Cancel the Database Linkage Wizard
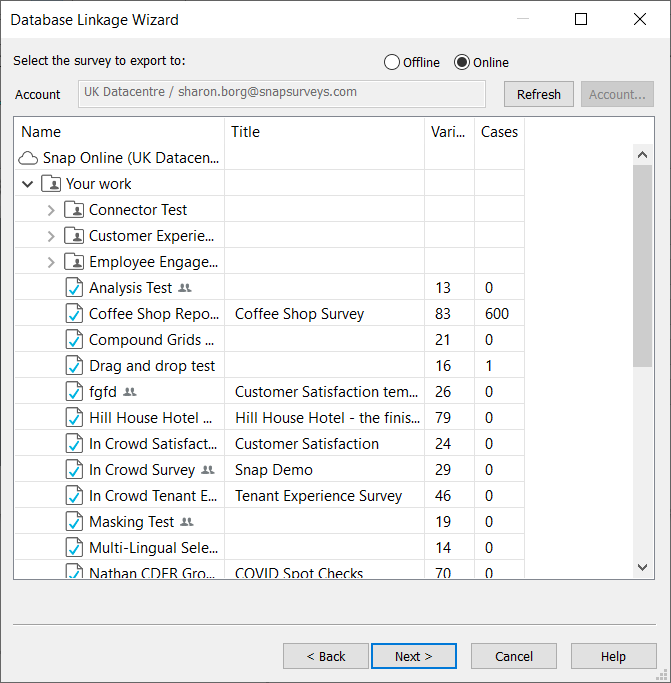The image size is (671, 683). pos(514,656)
